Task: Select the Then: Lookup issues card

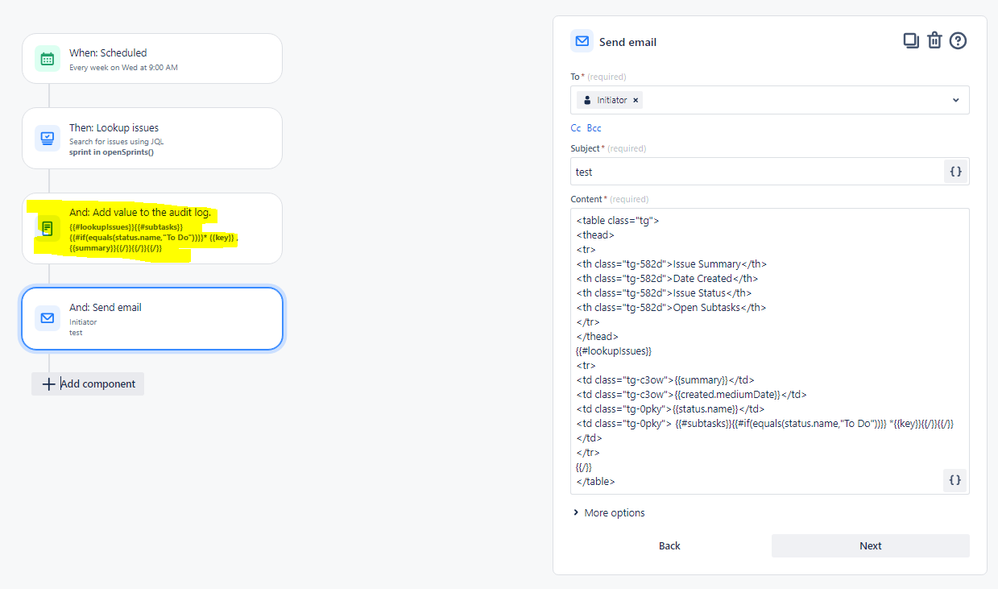Action: (x=152, y=138)
